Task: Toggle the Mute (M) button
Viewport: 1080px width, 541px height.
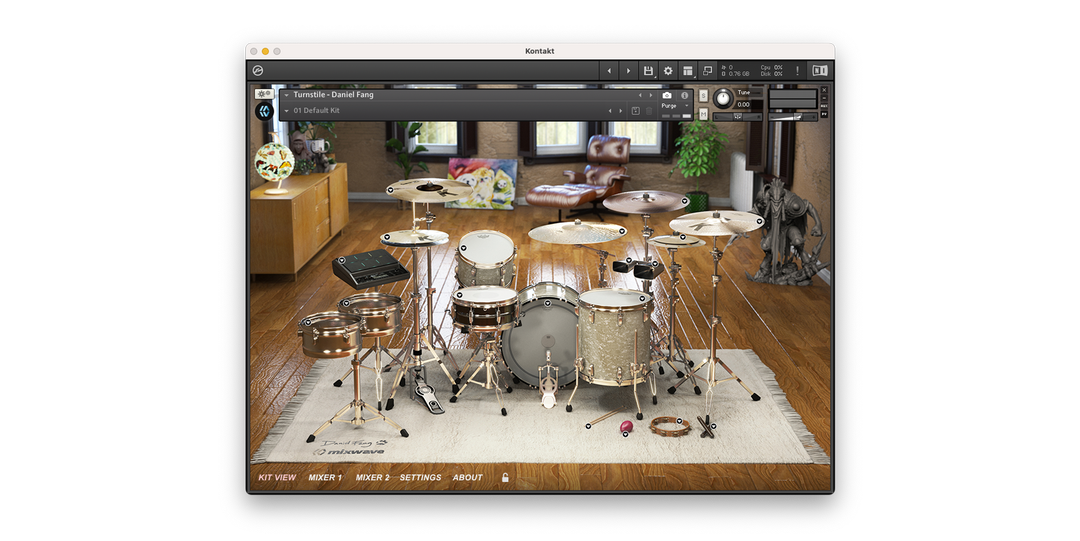Action: click(703, 114)
